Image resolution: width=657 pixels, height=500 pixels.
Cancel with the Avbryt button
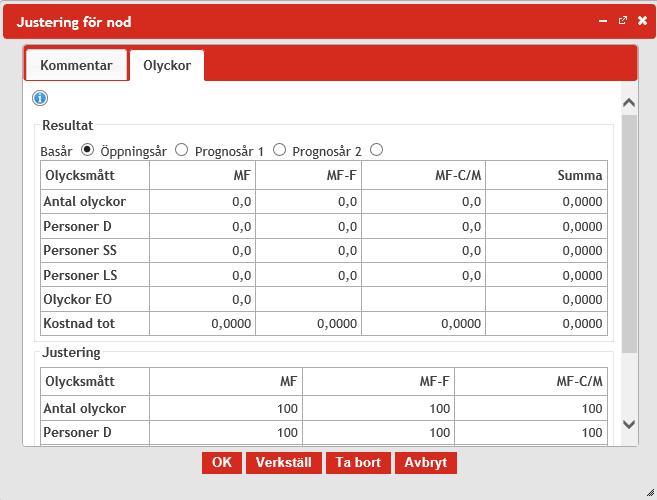[426, 463]
